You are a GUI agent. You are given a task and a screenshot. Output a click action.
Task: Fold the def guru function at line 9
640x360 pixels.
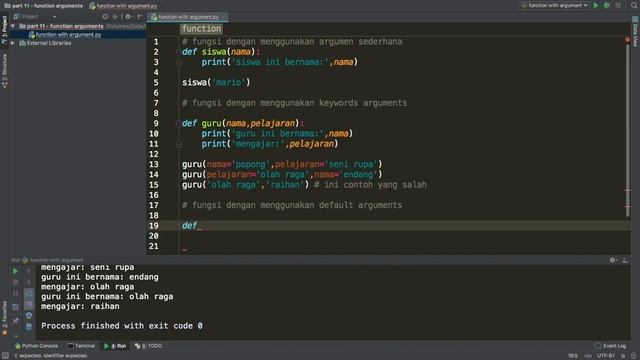tap(178, 123)
